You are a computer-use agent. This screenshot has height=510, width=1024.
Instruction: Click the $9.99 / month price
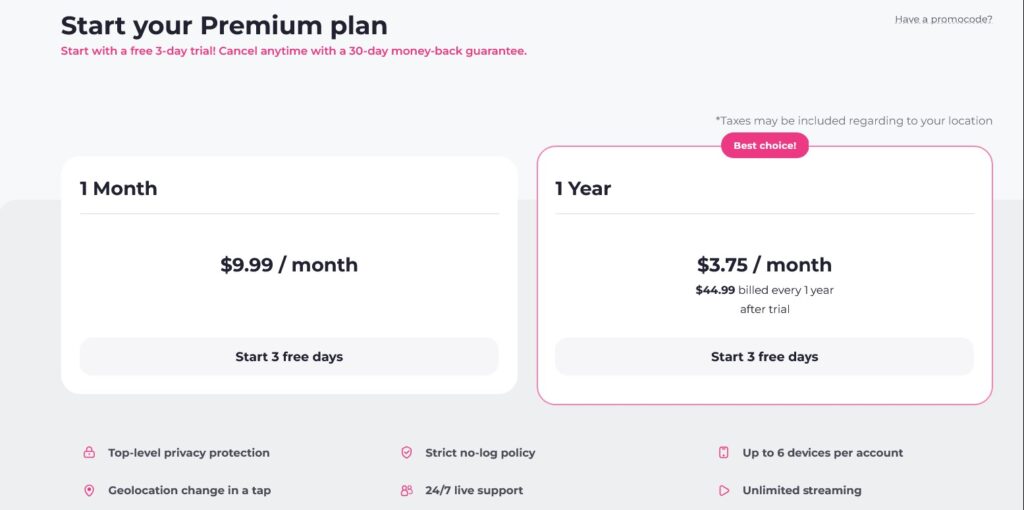tap(289, 264)
